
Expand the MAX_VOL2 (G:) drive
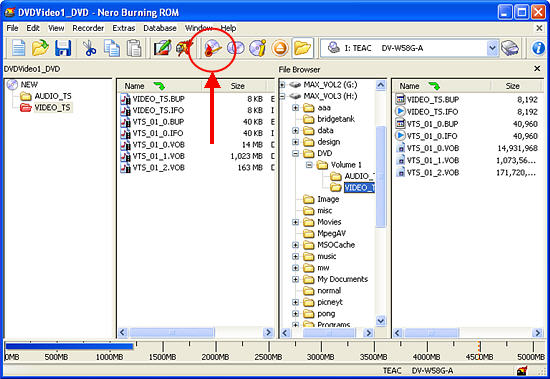282,85
